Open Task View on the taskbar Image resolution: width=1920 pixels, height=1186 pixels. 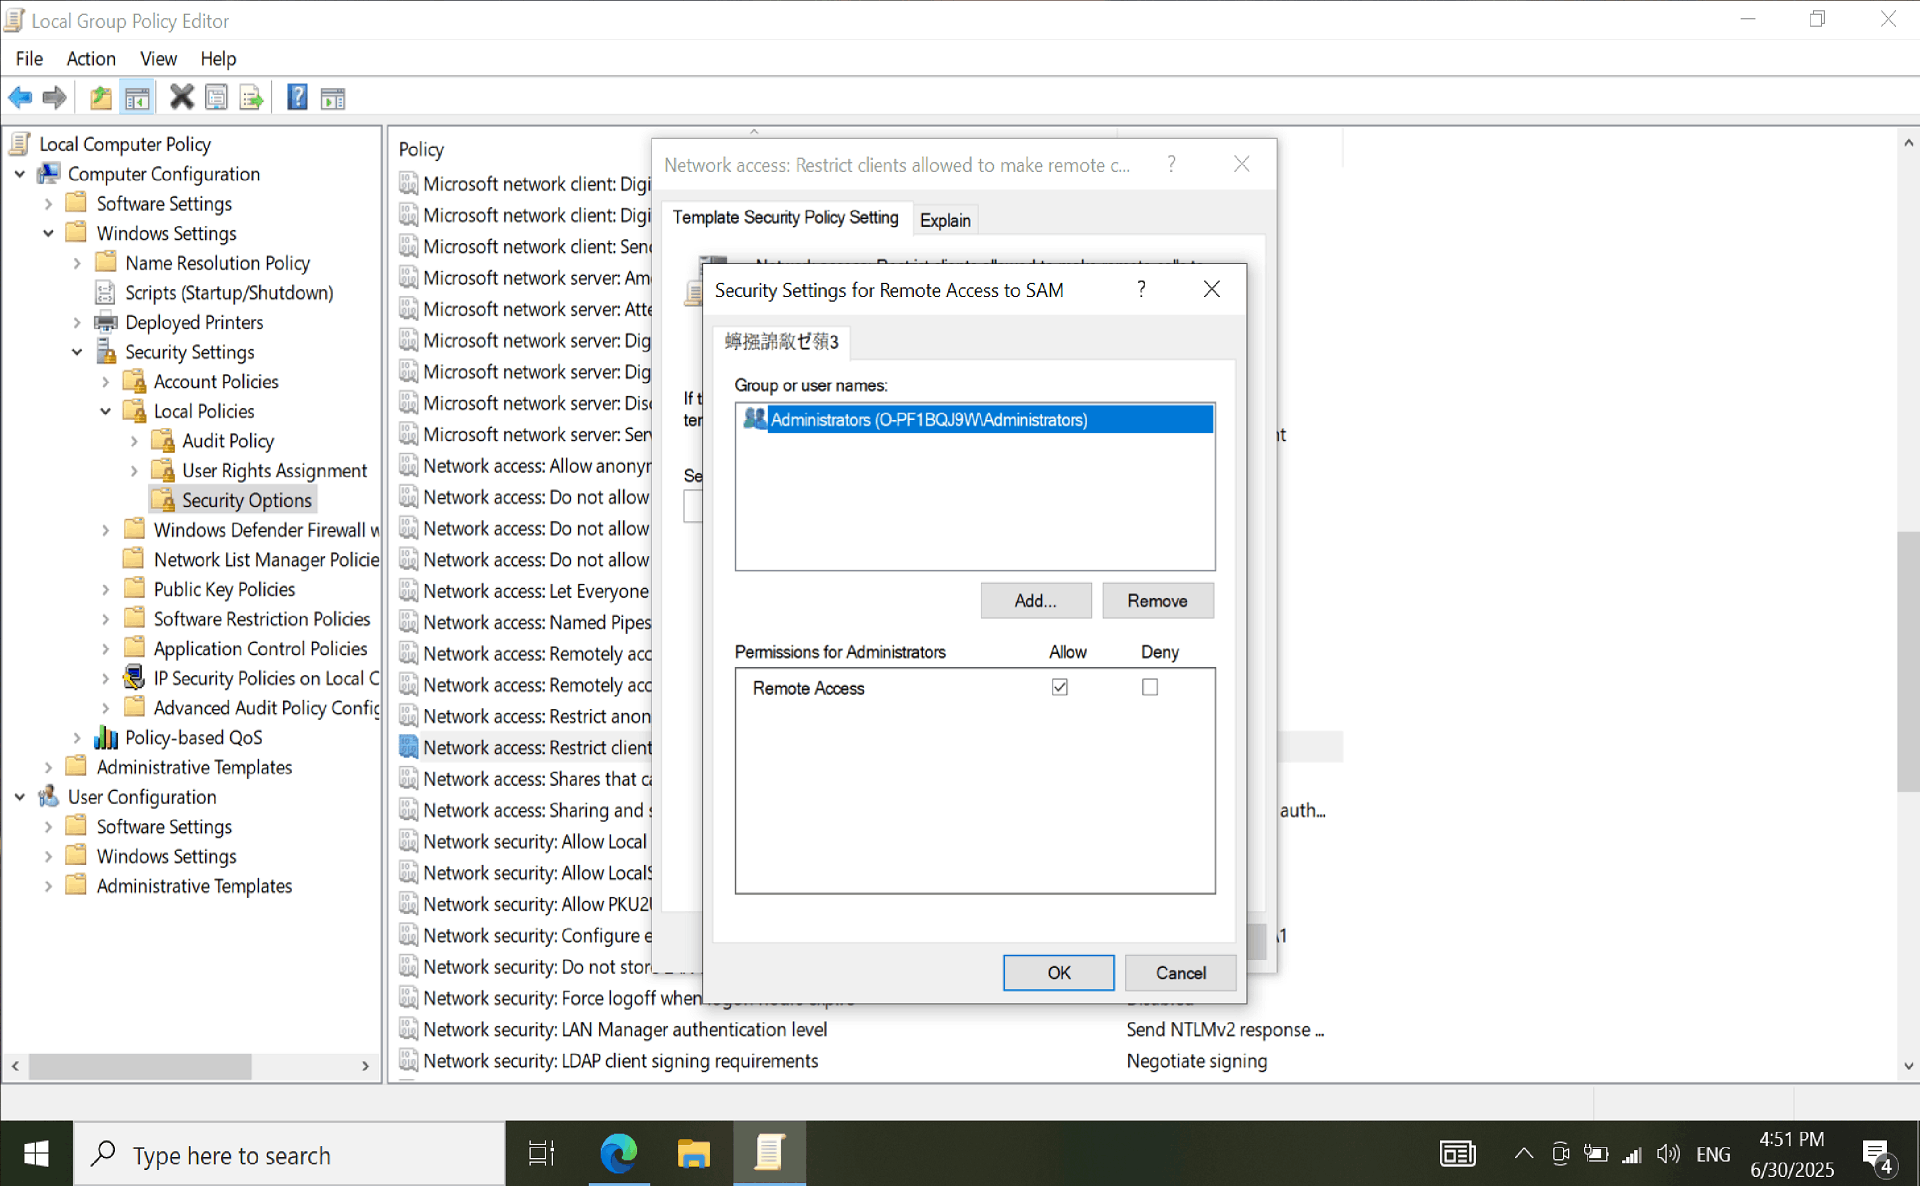(x=541, y=1154)
